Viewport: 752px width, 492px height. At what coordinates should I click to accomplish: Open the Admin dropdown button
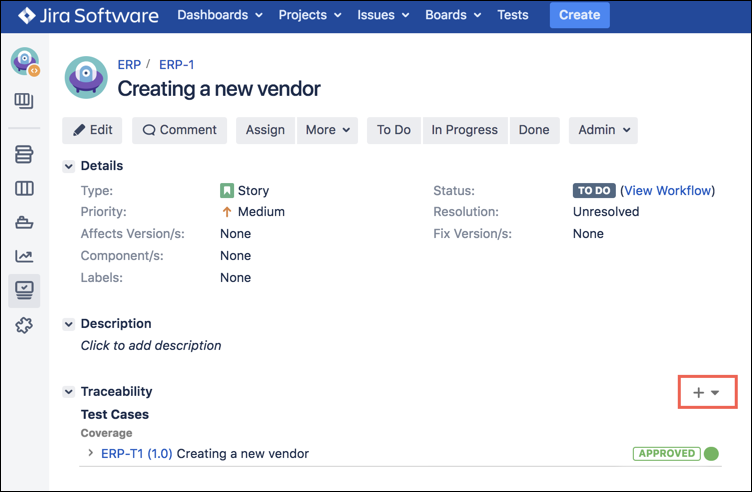click(603, 130)
